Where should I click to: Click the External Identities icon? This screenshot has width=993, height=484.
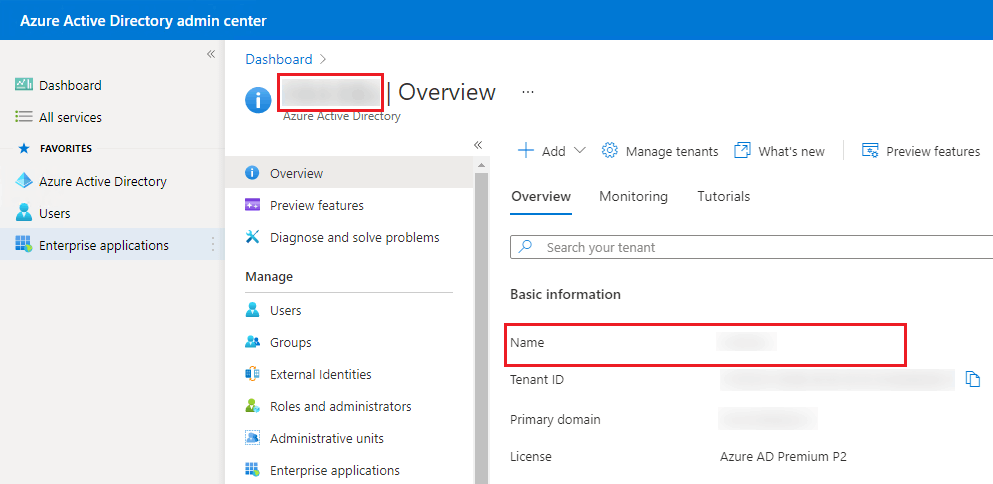pyautogui.click(x=252, y=374)
